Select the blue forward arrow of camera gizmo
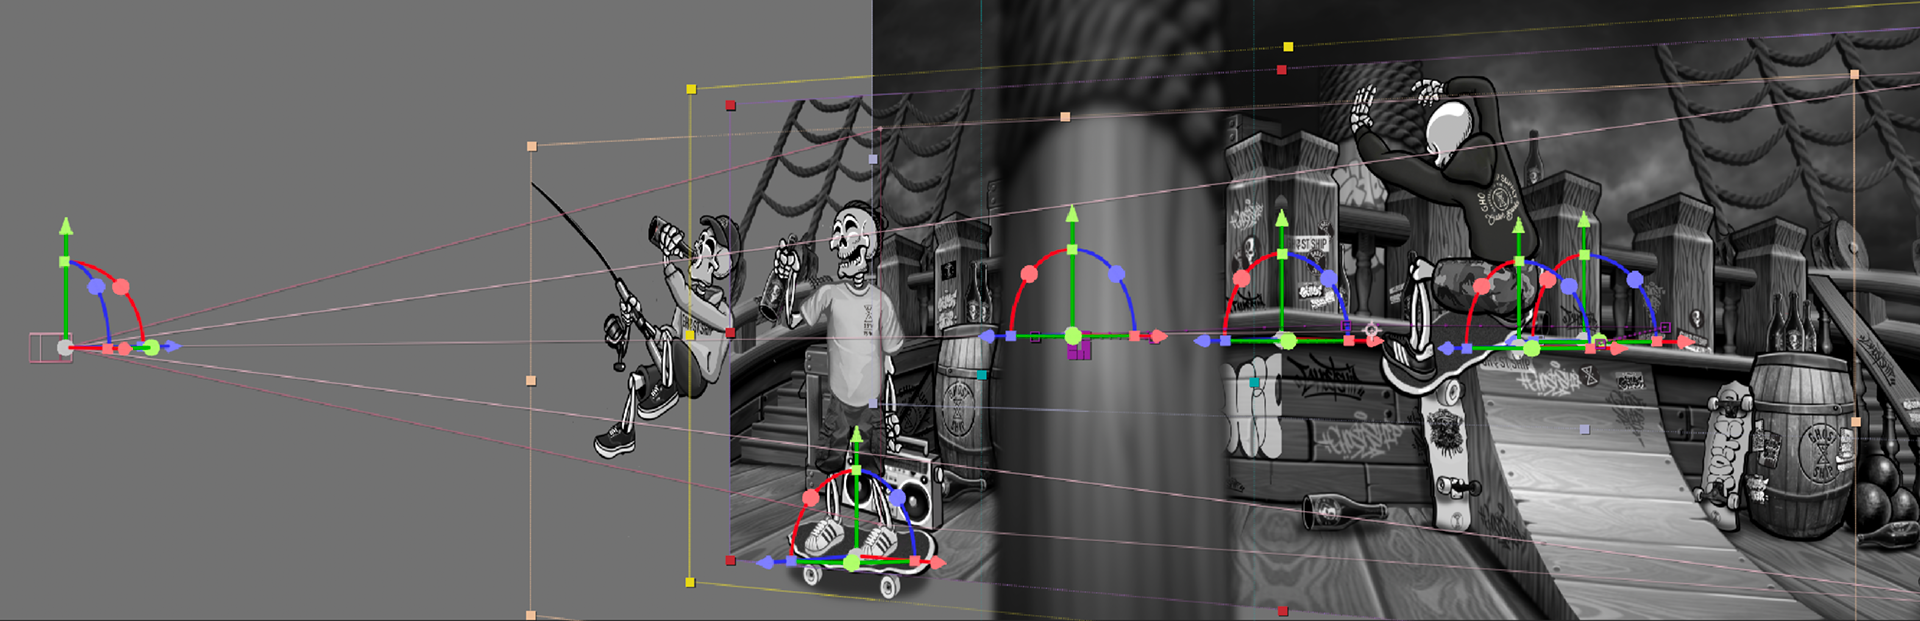Screen dimensions: 1920x621 172,347
